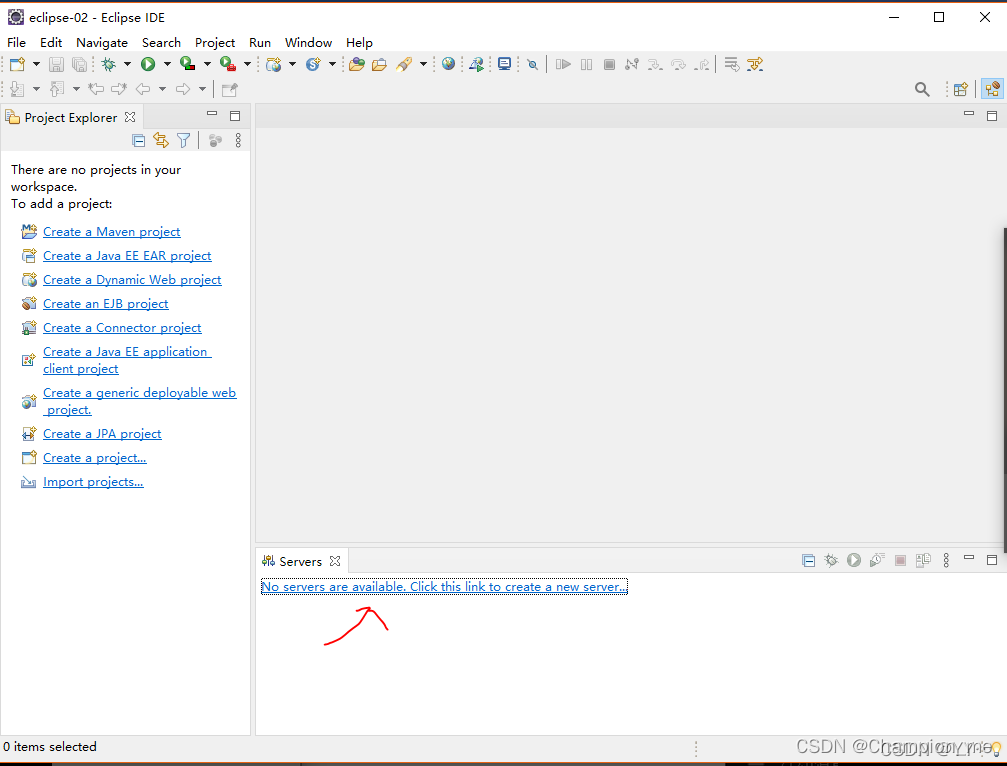Viewport: 1007px width, 766px height.
Task: Select the Servers tab
Action: 301,561
